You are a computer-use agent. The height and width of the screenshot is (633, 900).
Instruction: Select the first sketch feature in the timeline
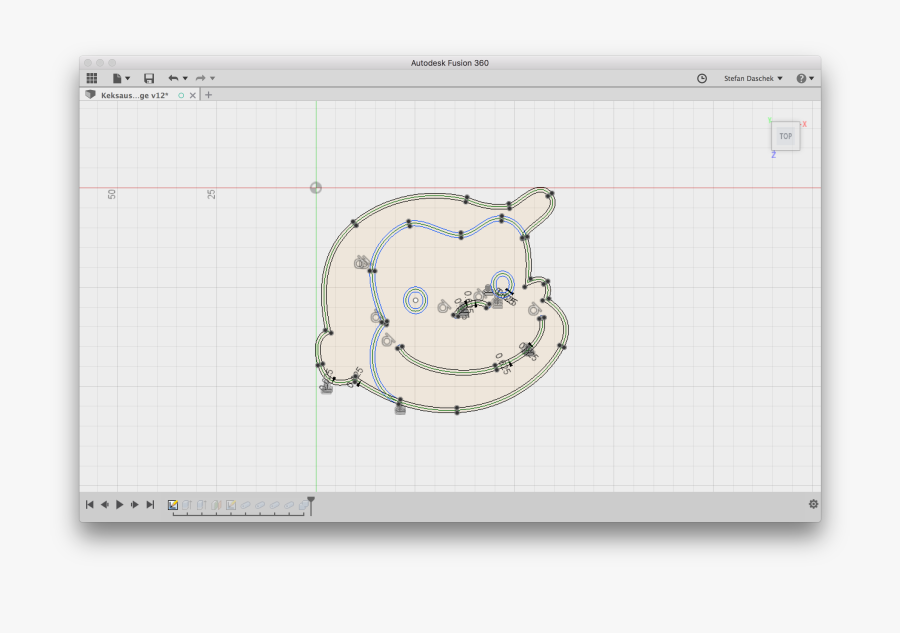pos(173,505)
